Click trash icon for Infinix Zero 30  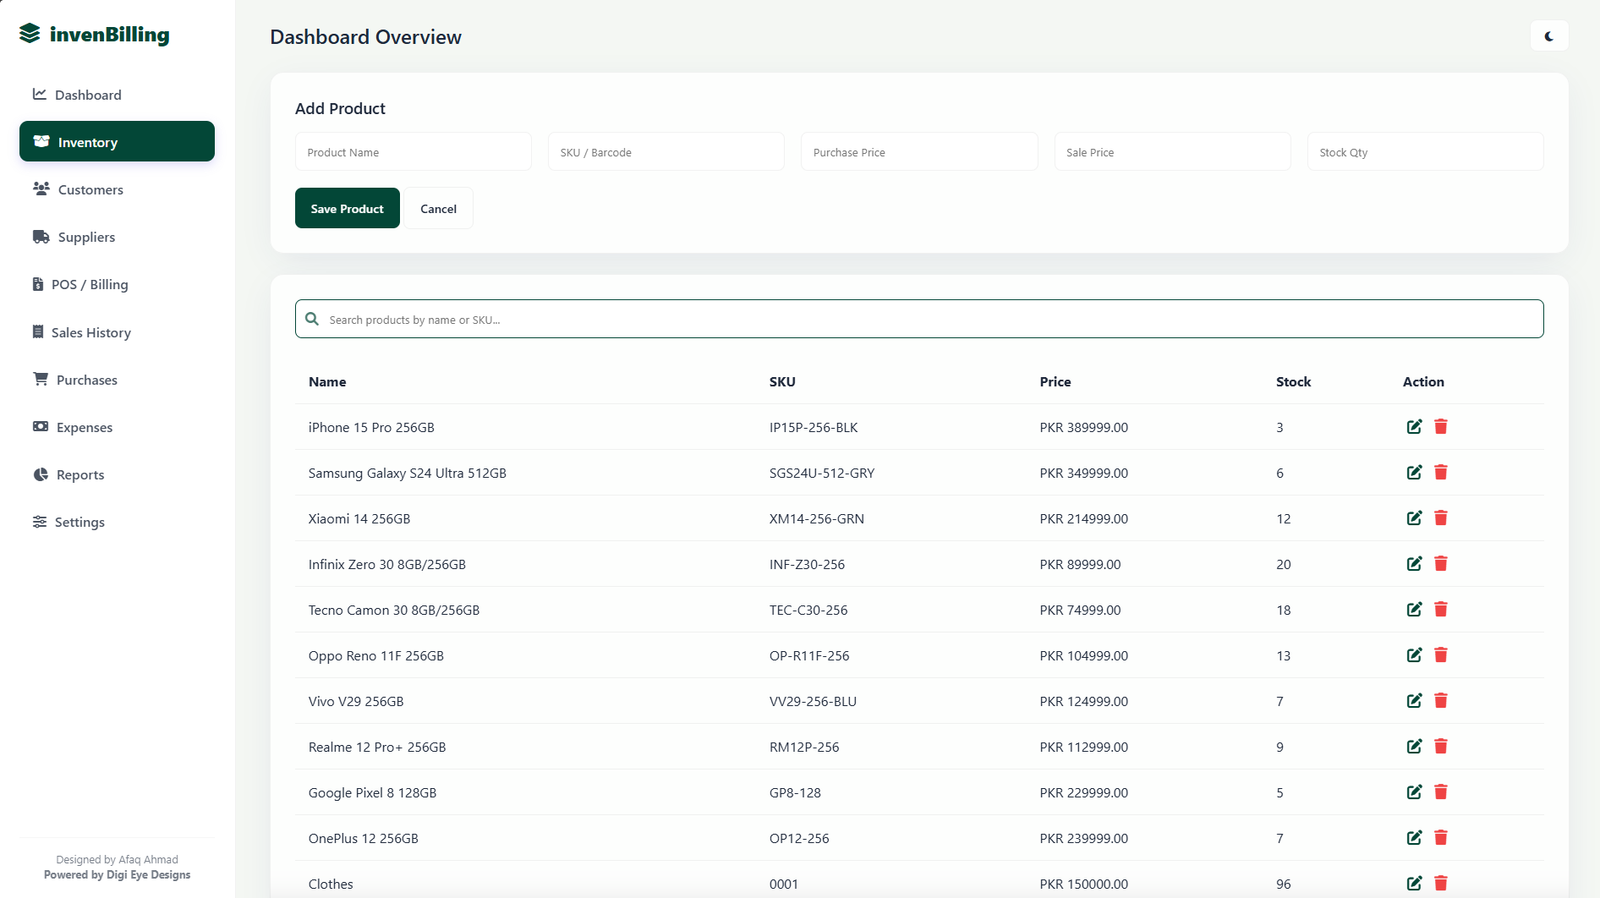tap(1441, 564)
